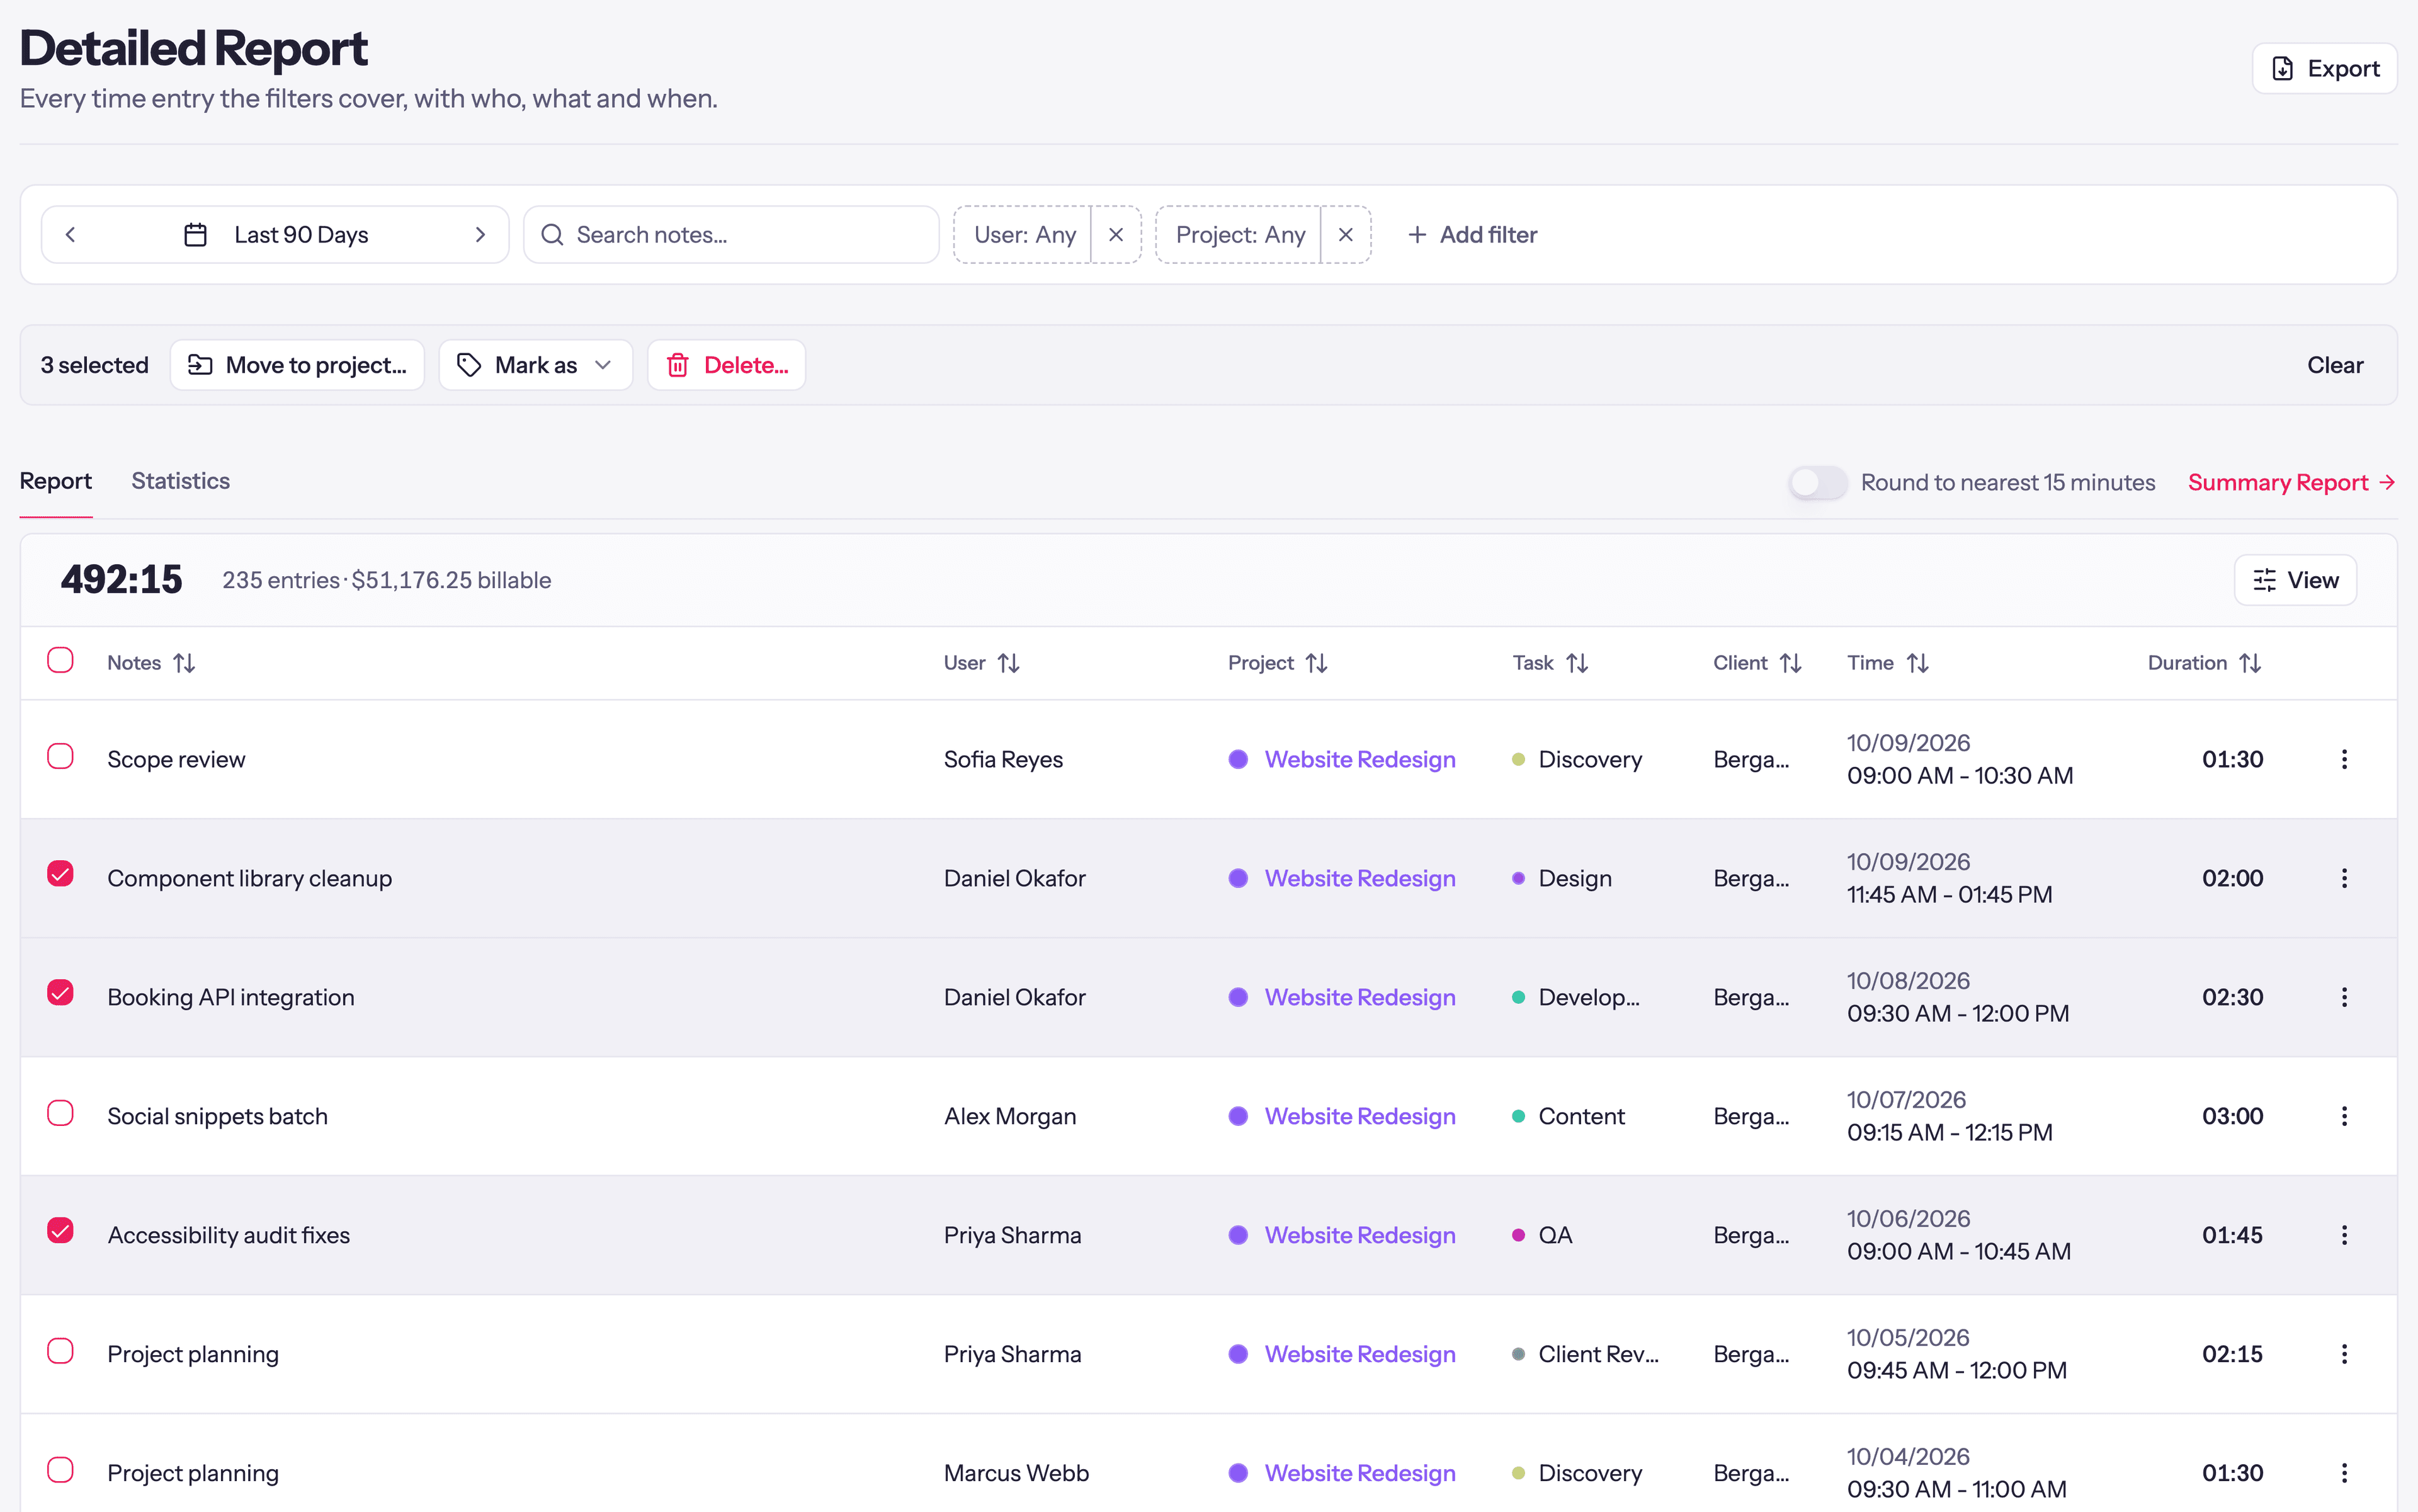The width and height of the screenshot is (2418, 1512).
Task: Sort by Notes column arrows
Action: (184, 663)
